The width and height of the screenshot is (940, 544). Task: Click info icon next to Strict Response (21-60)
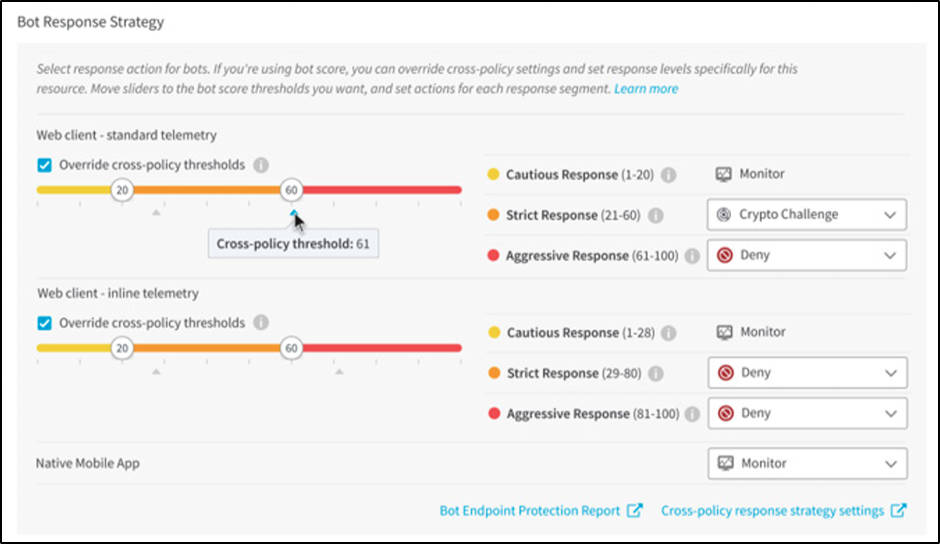point(656,215)
